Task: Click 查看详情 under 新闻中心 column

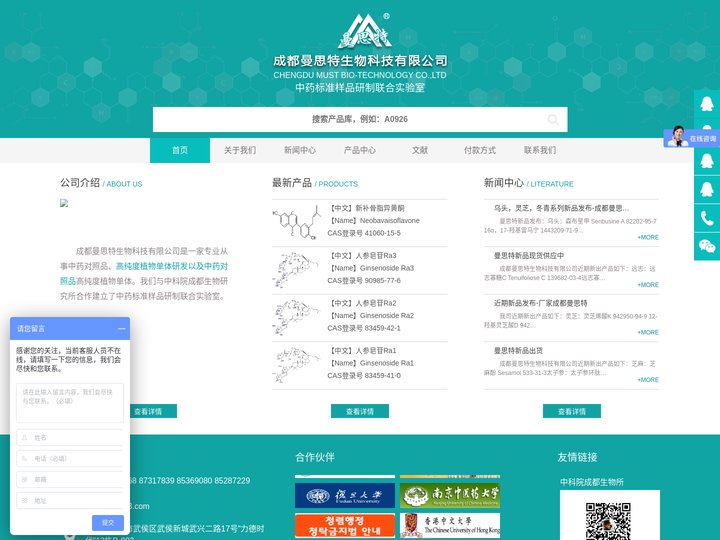Action: point(572,411)
